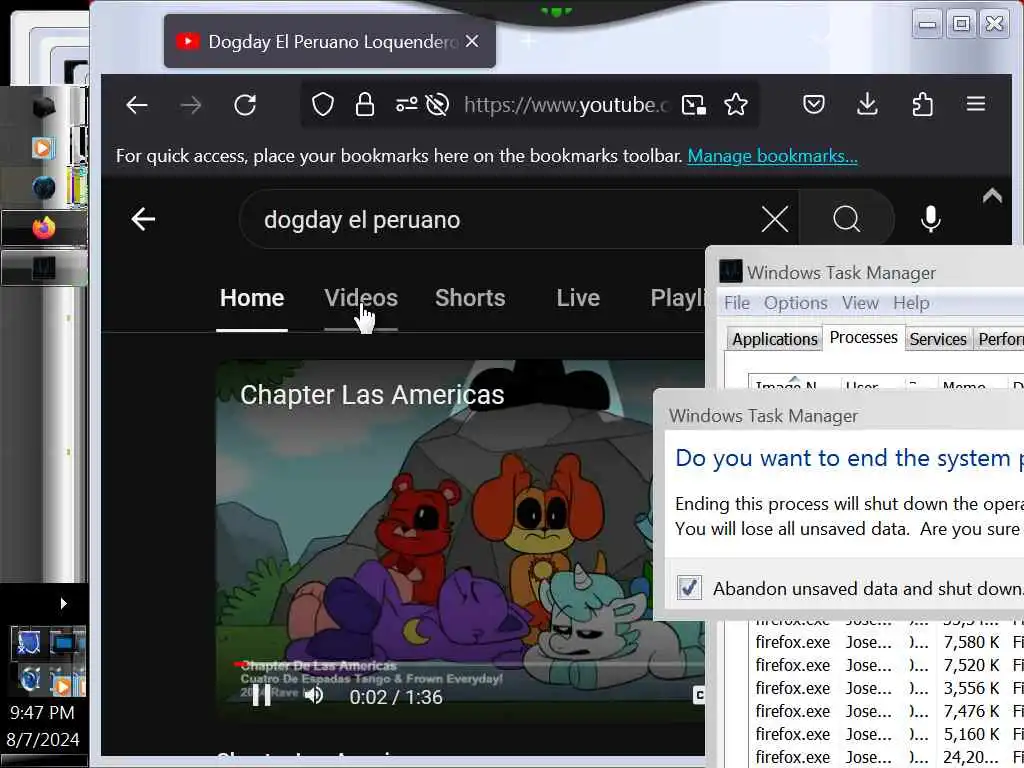Toggle Abandon unsaved data and shut down checkbox
The width and height of the screenshot is (1024, 768).
689,588
